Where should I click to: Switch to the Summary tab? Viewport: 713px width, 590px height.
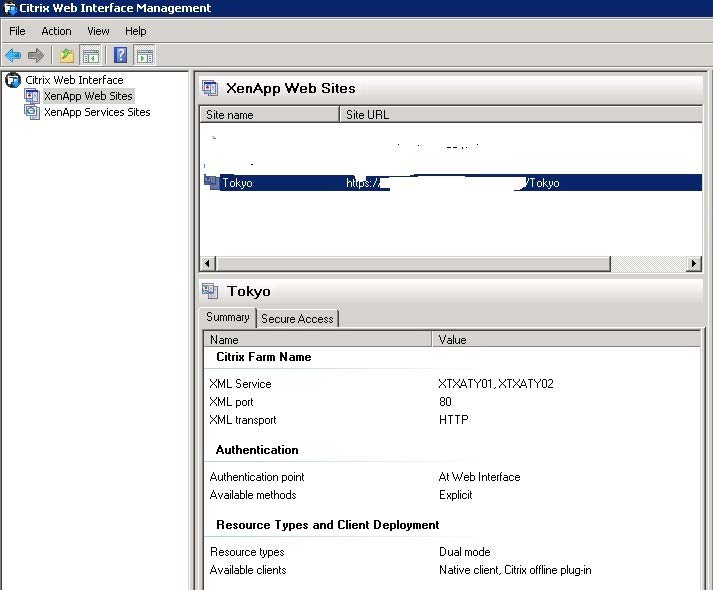227,317
